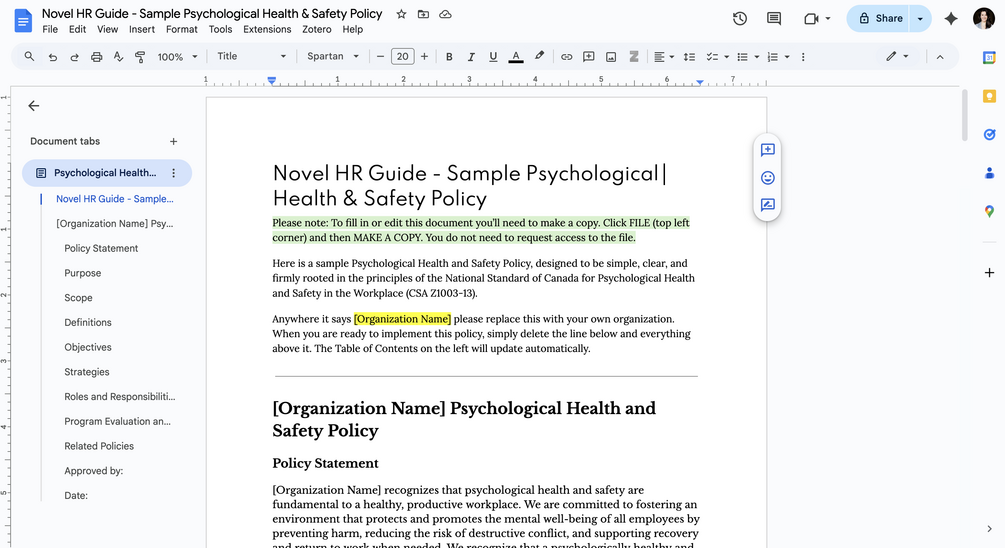Star this document
The width and height of the screenshot is (1005, 548).
[401, 14]
